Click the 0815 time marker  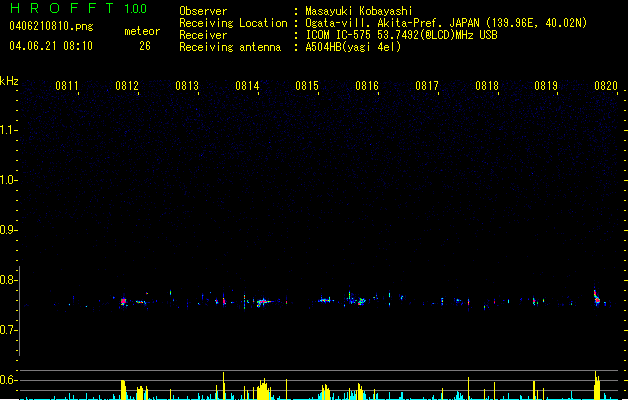[307, 86]
